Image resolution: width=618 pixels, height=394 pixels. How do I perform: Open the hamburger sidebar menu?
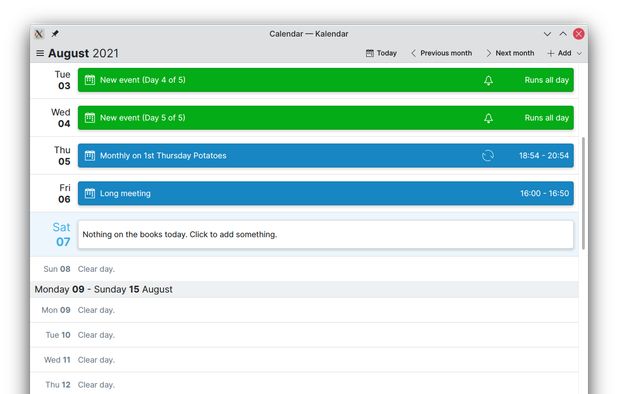click(x=40, y=53)
